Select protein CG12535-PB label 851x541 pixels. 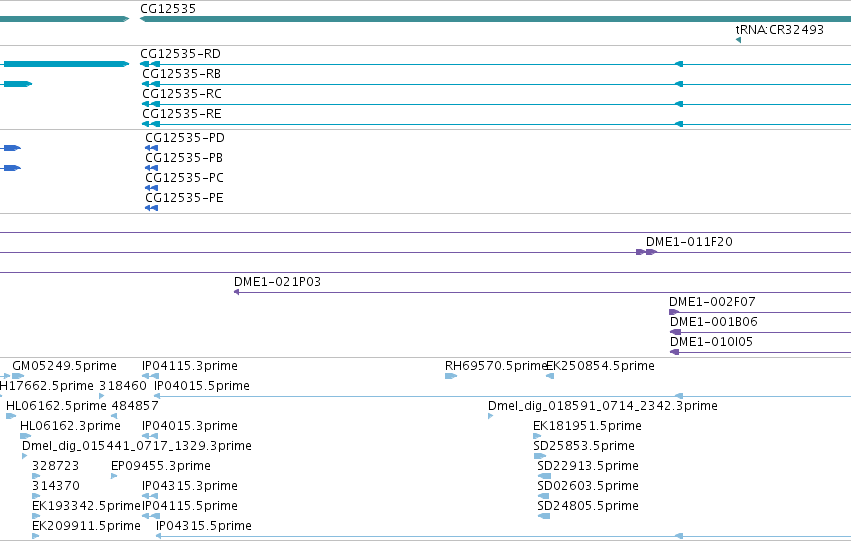184,158
